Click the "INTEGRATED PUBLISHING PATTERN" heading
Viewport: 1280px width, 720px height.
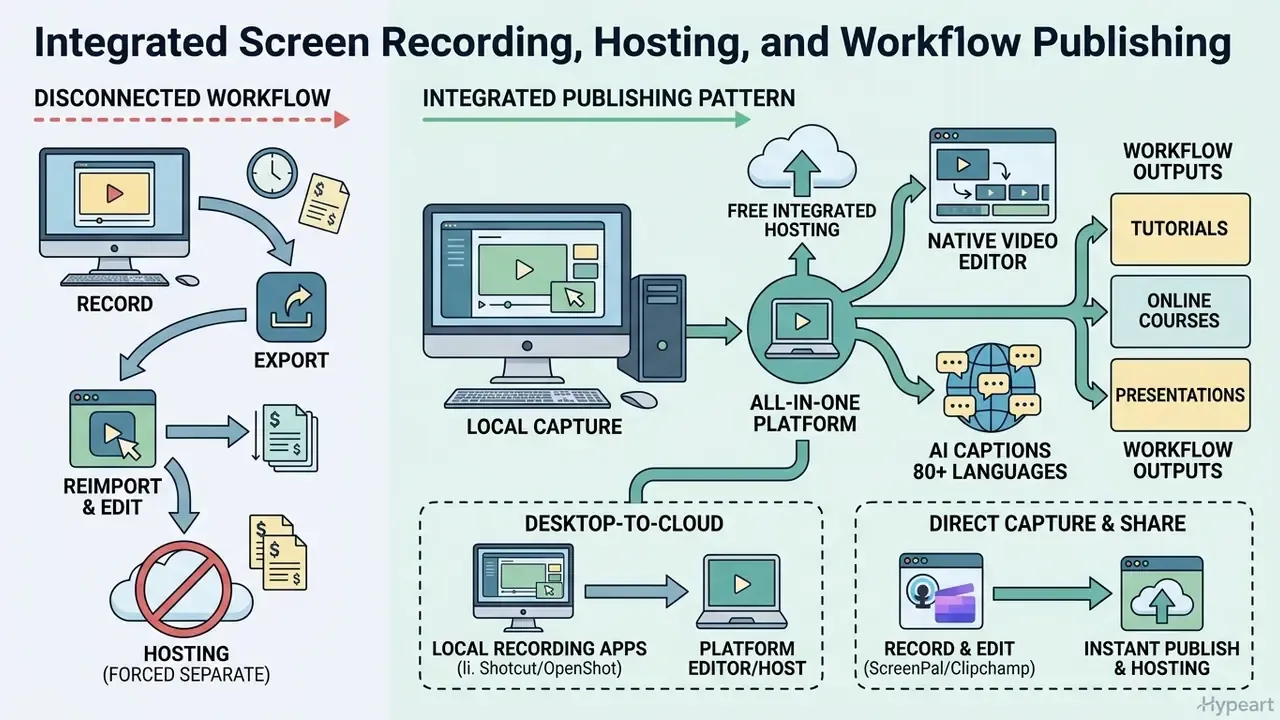tap(609, 98)
